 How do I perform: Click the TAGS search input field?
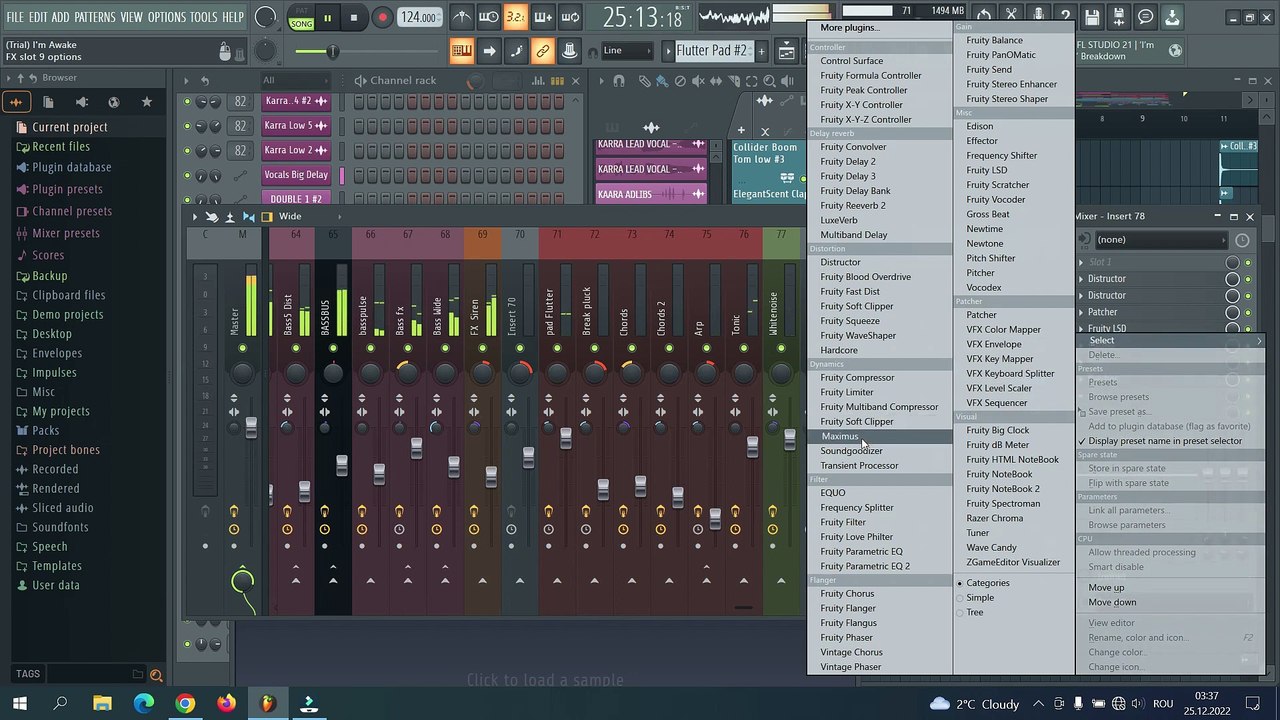(x=95, y=674)
